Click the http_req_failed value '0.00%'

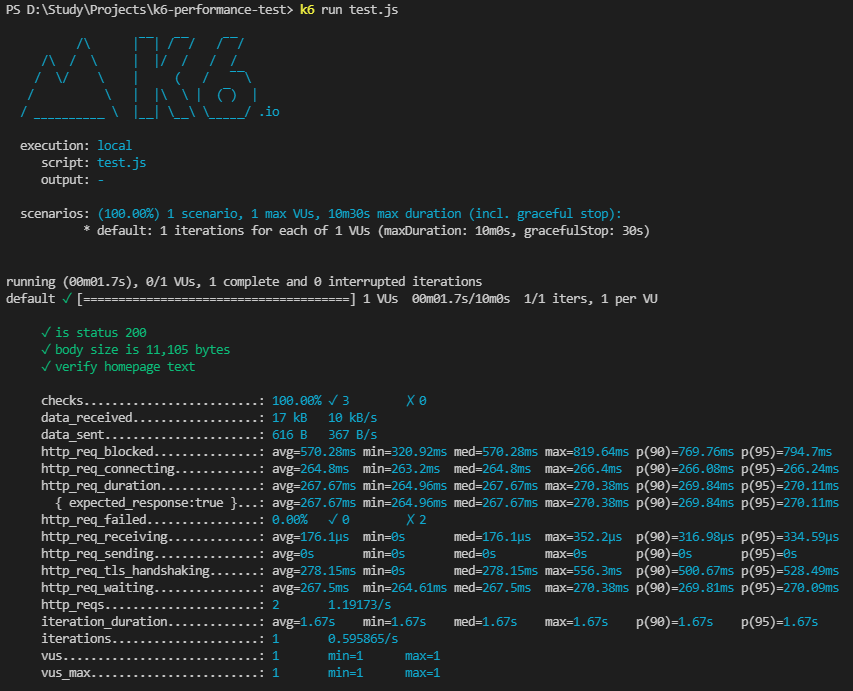click(x=289, y=520)
